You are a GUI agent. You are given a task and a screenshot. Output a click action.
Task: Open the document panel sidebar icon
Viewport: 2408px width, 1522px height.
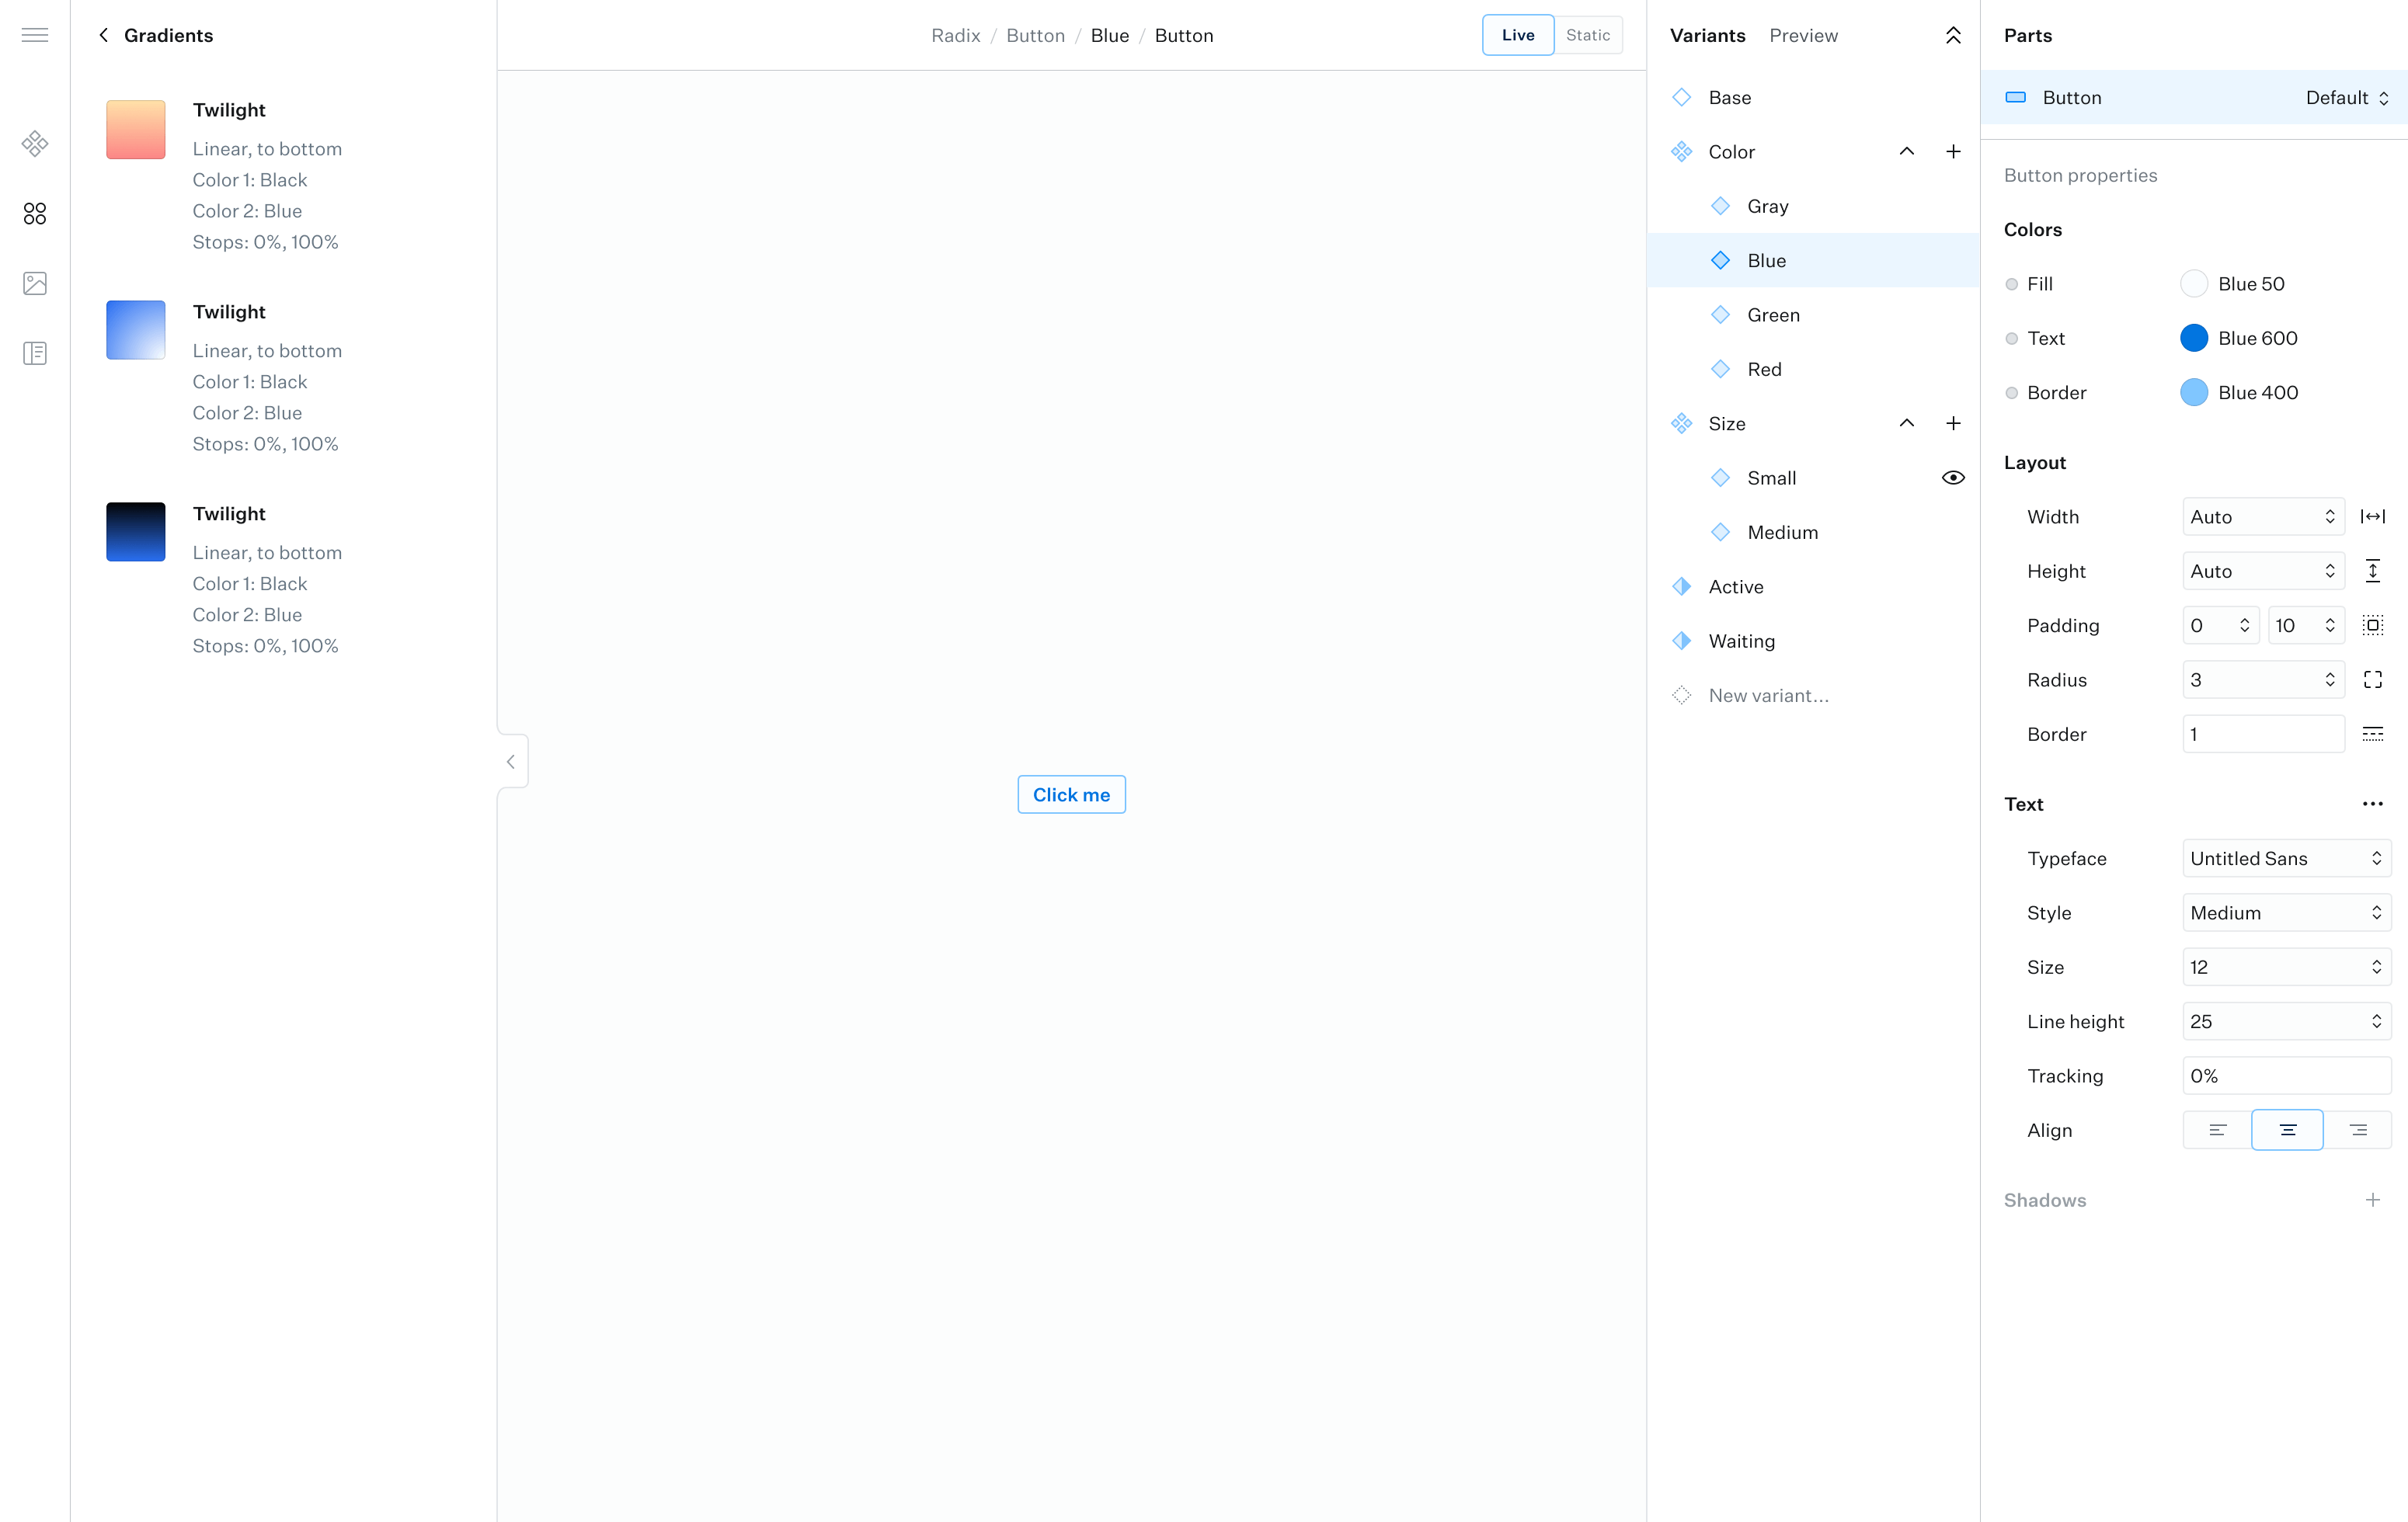point(35,353)
